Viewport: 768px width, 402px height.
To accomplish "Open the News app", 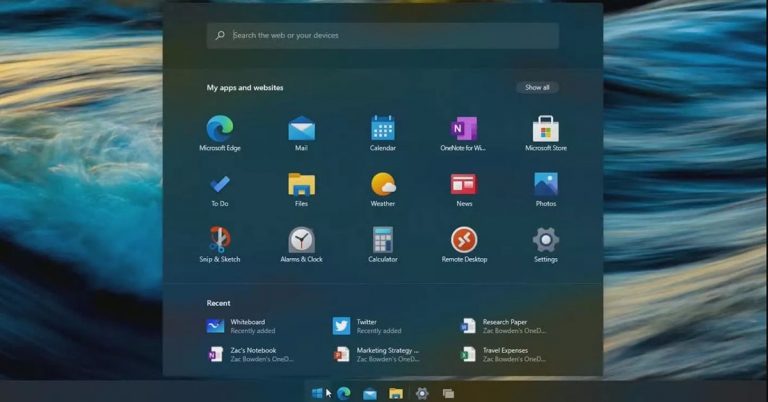I will point(464,190).
